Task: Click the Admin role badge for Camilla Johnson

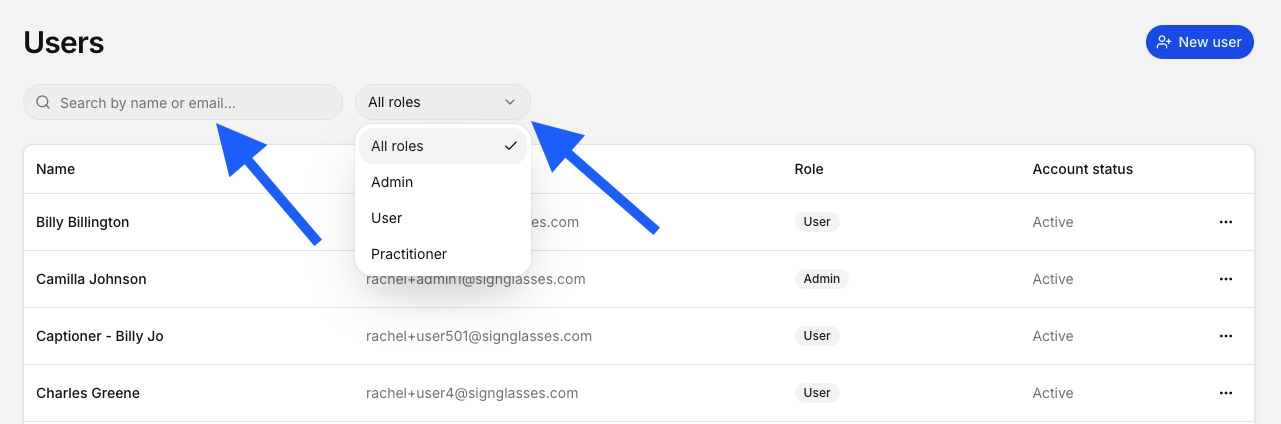Action: tap(822, 279)
